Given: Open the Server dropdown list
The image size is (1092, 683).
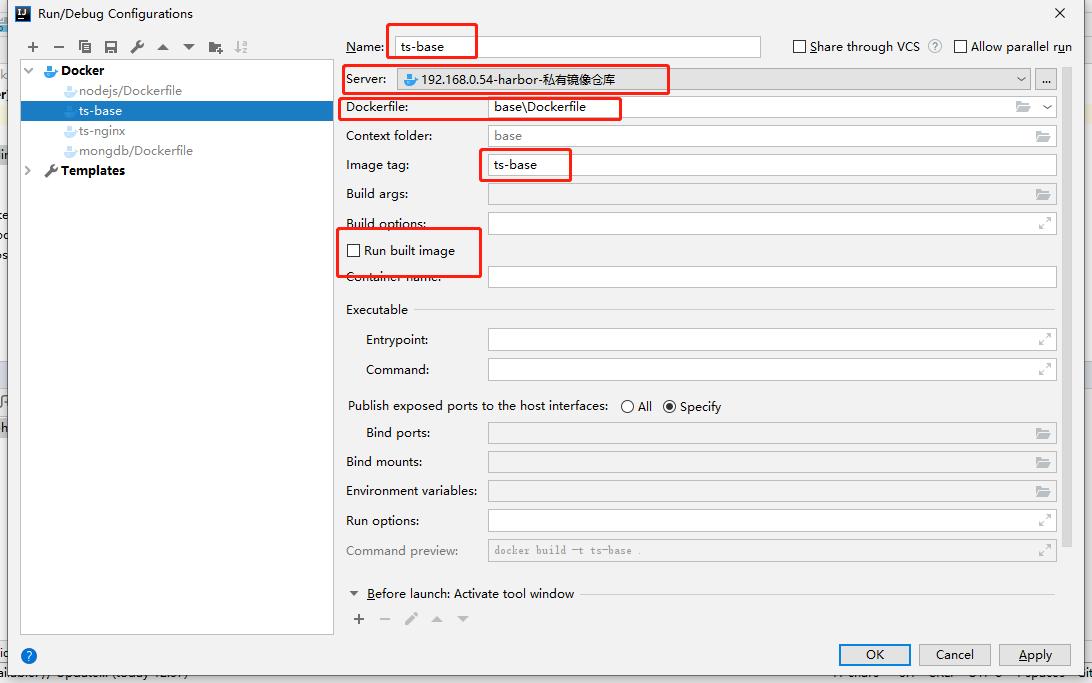Looking at the screenshot, I should tap(1020, 79).
